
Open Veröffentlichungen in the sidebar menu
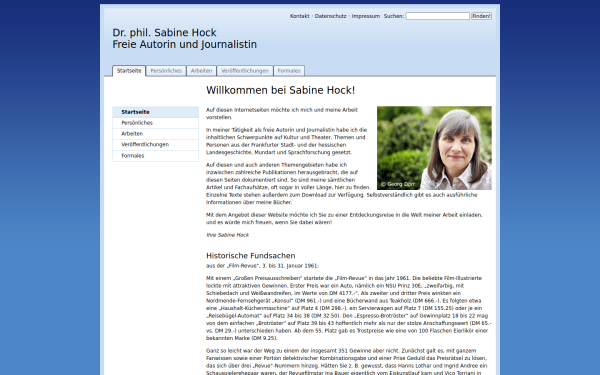[x=155, y=145]
